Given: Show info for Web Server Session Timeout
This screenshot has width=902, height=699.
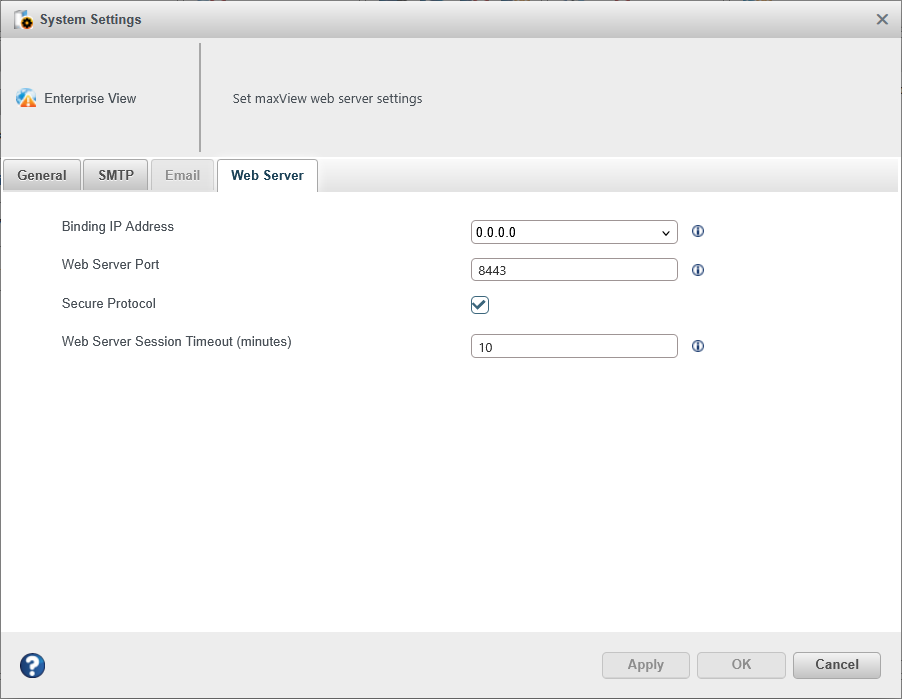Looking at the screenshot, I should point(698,346).
